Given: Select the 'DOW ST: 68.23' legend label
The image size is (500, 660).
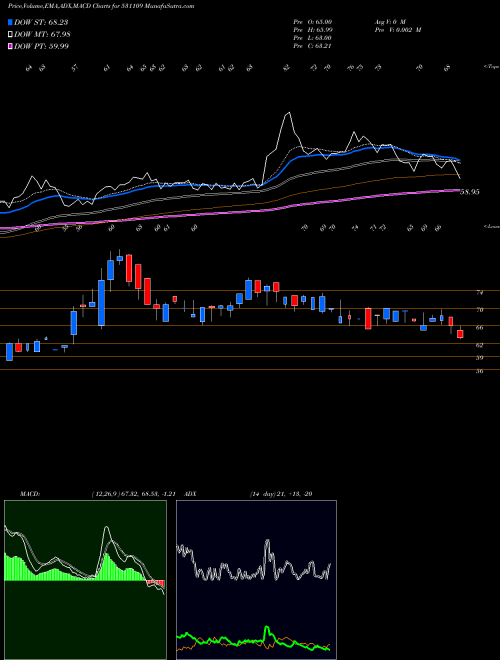Looking at the screenshot, I should (41, 22).
